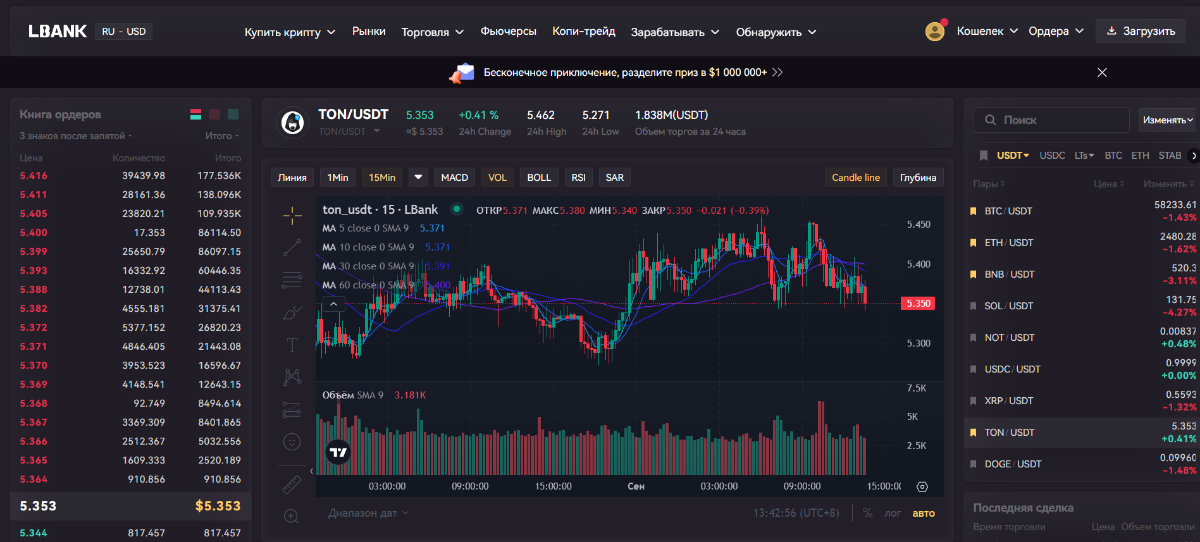
Task: Open the Изменять dropdown
Action: (1167, 120)
